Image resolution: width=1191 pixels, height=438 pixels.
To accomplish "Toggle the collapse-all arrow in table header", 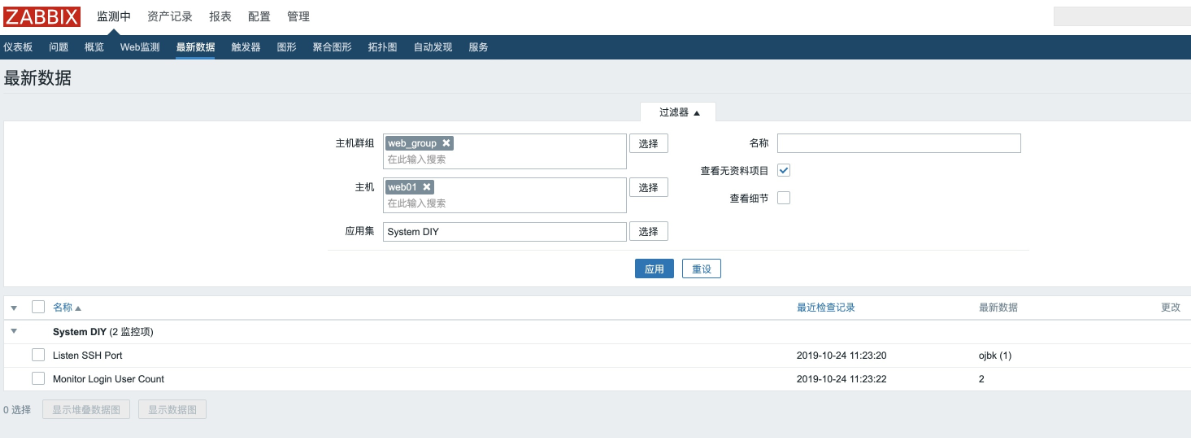I will [14, 308].
